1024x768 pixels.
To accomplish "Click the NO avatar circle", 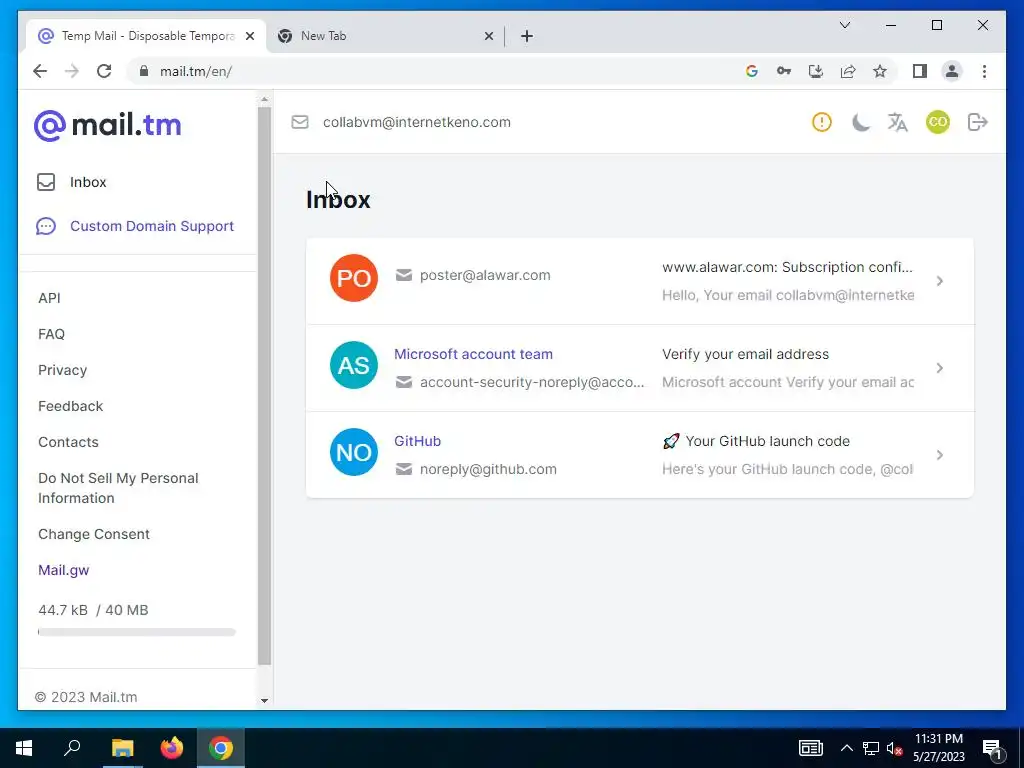I will click(354, 452).
